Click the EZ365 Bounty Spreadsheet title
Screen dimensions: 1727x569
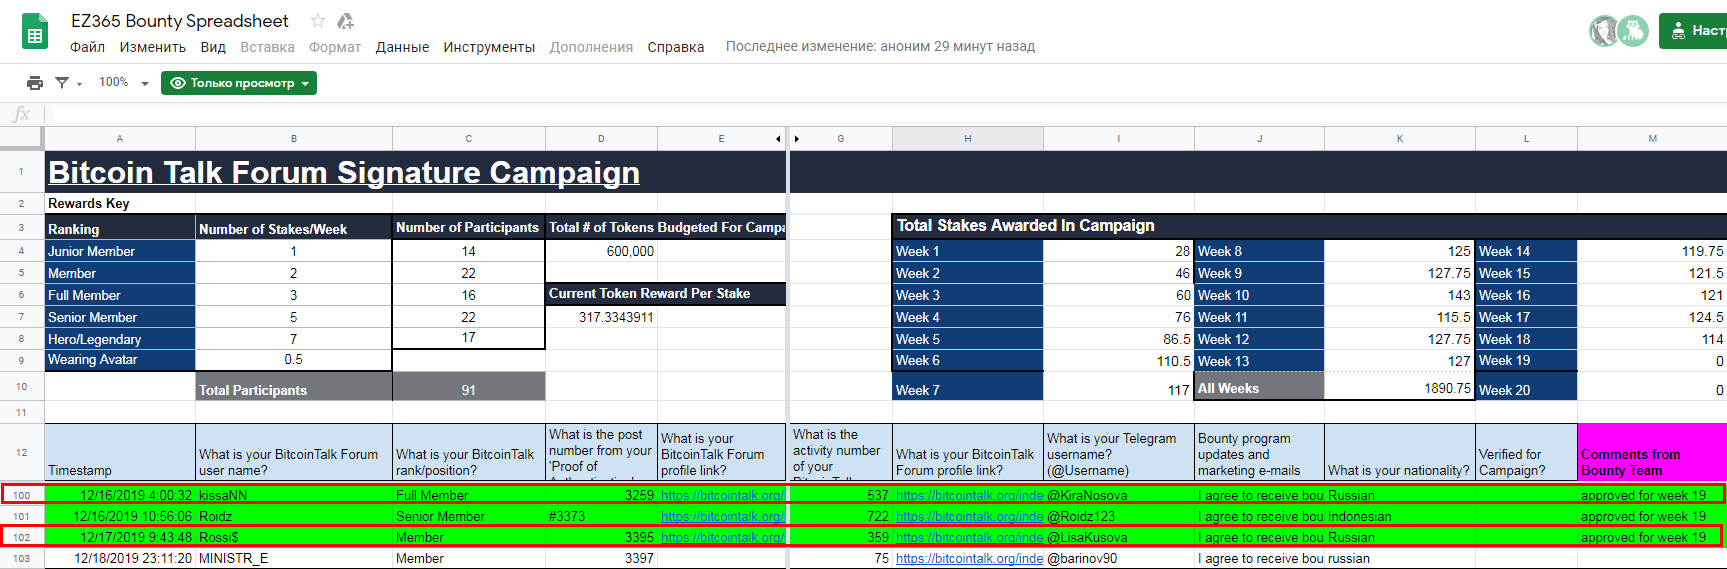[180, 21]
